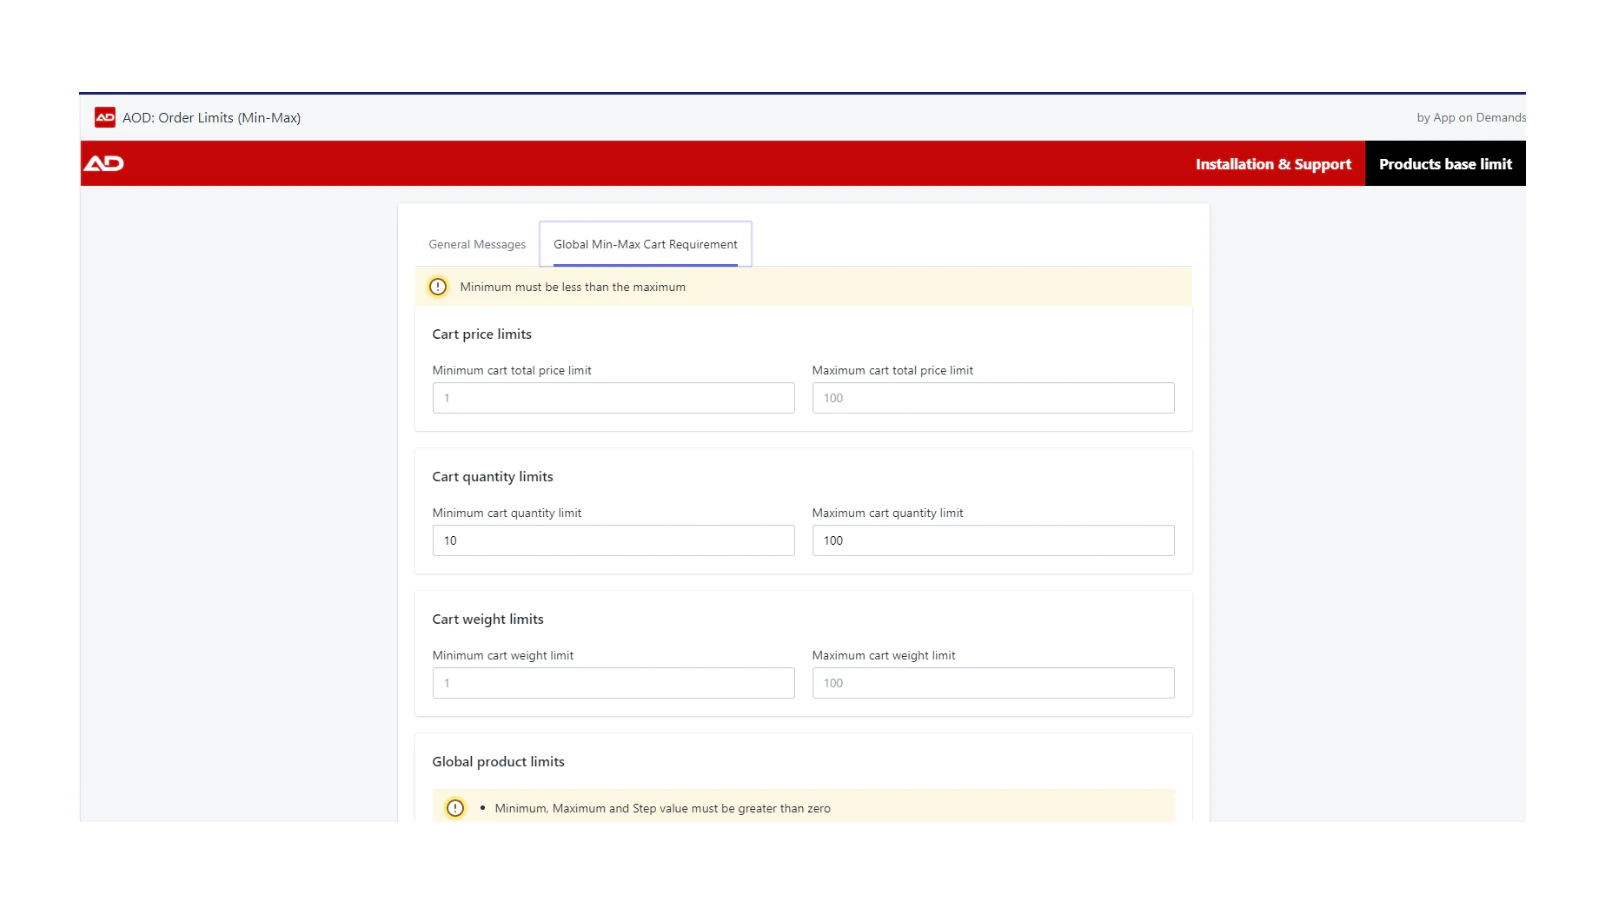1600x900 pixels.
Task: Click the Minimum cart total price limit field
Action: click(613, 398)
